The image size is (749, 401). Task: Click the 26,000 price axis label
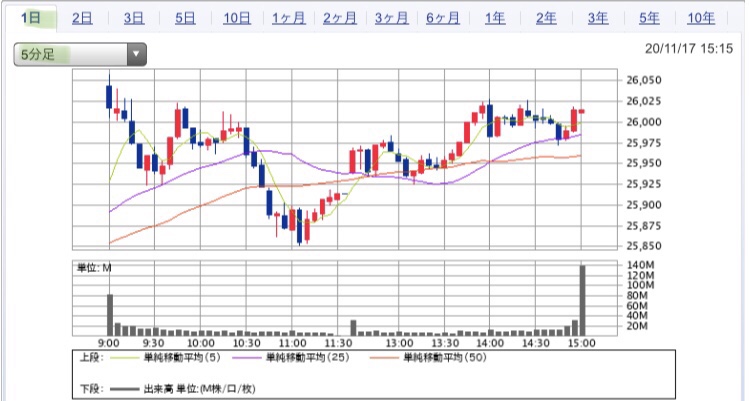(643, 122)
